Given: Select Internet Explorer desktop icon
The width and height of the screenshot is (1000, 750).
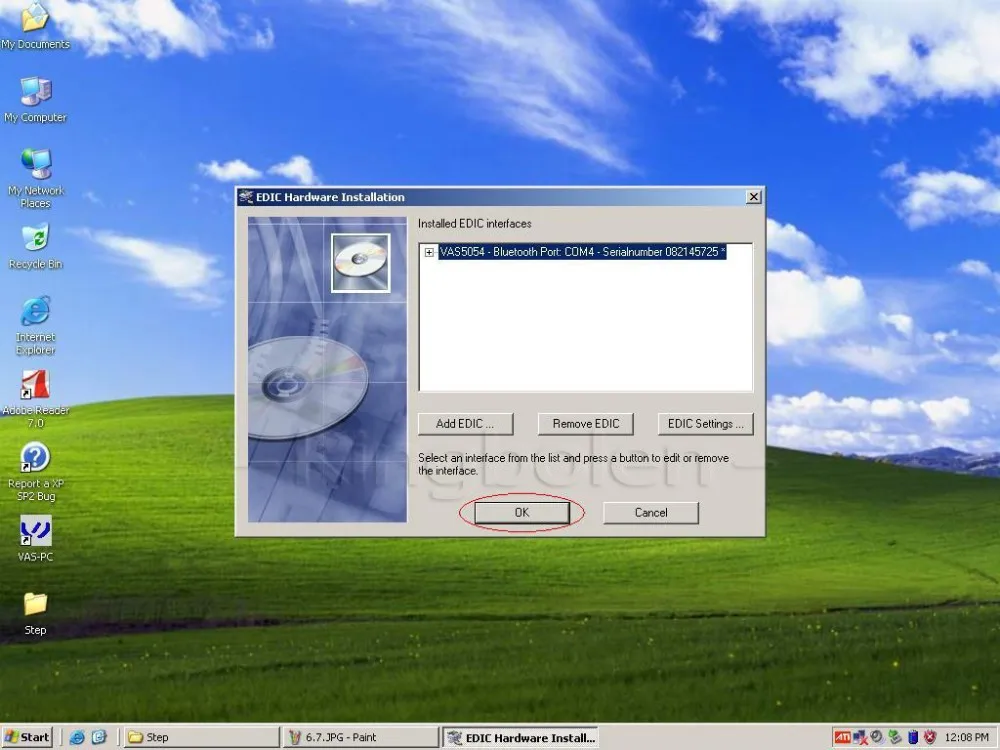Looking at the screenshot, I should tap(35, 326).
